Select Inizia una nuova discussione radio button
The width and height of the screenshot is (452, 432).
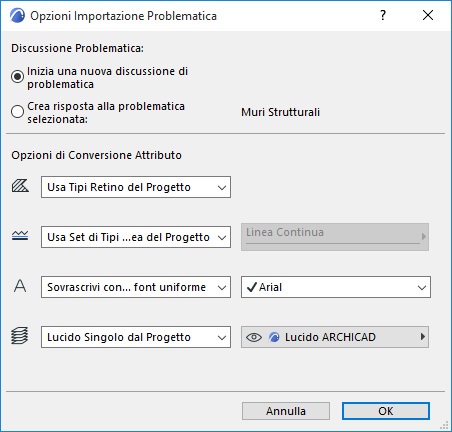[17, 77]
